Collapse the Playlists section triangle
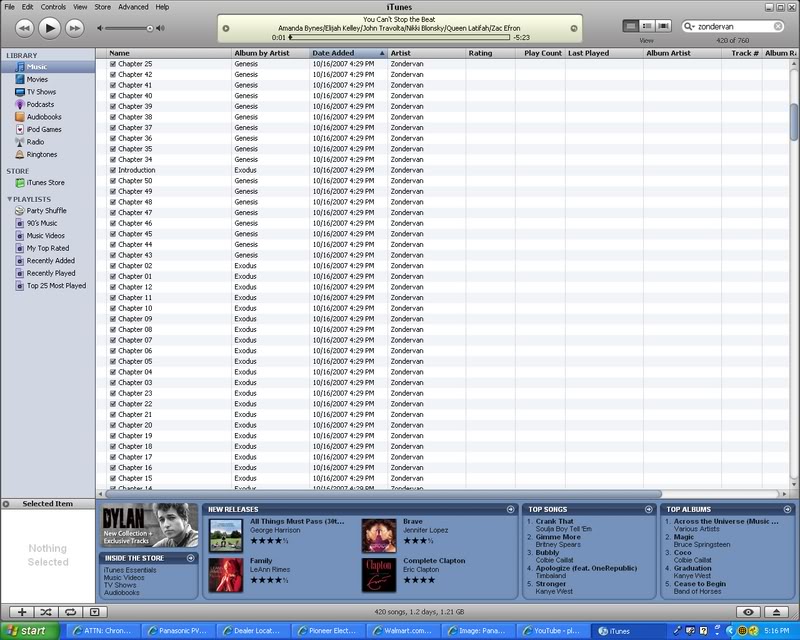 9,199
